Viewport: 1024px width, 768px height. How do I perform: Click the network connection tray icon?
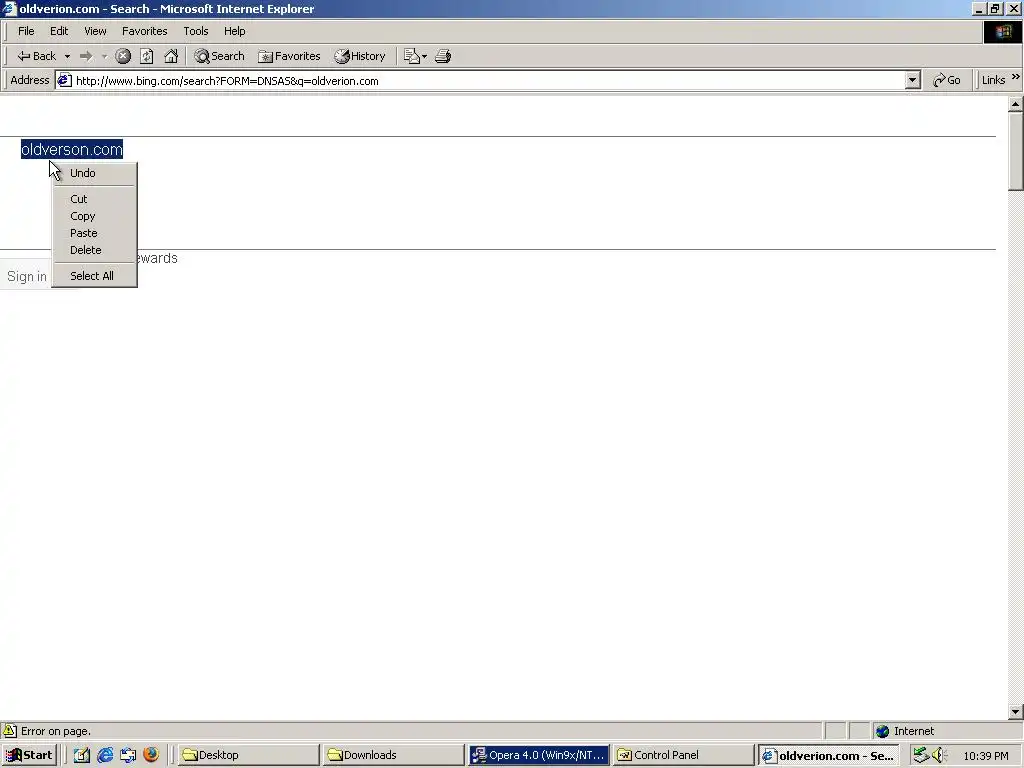pyautogui.click(x=921, y=755)
